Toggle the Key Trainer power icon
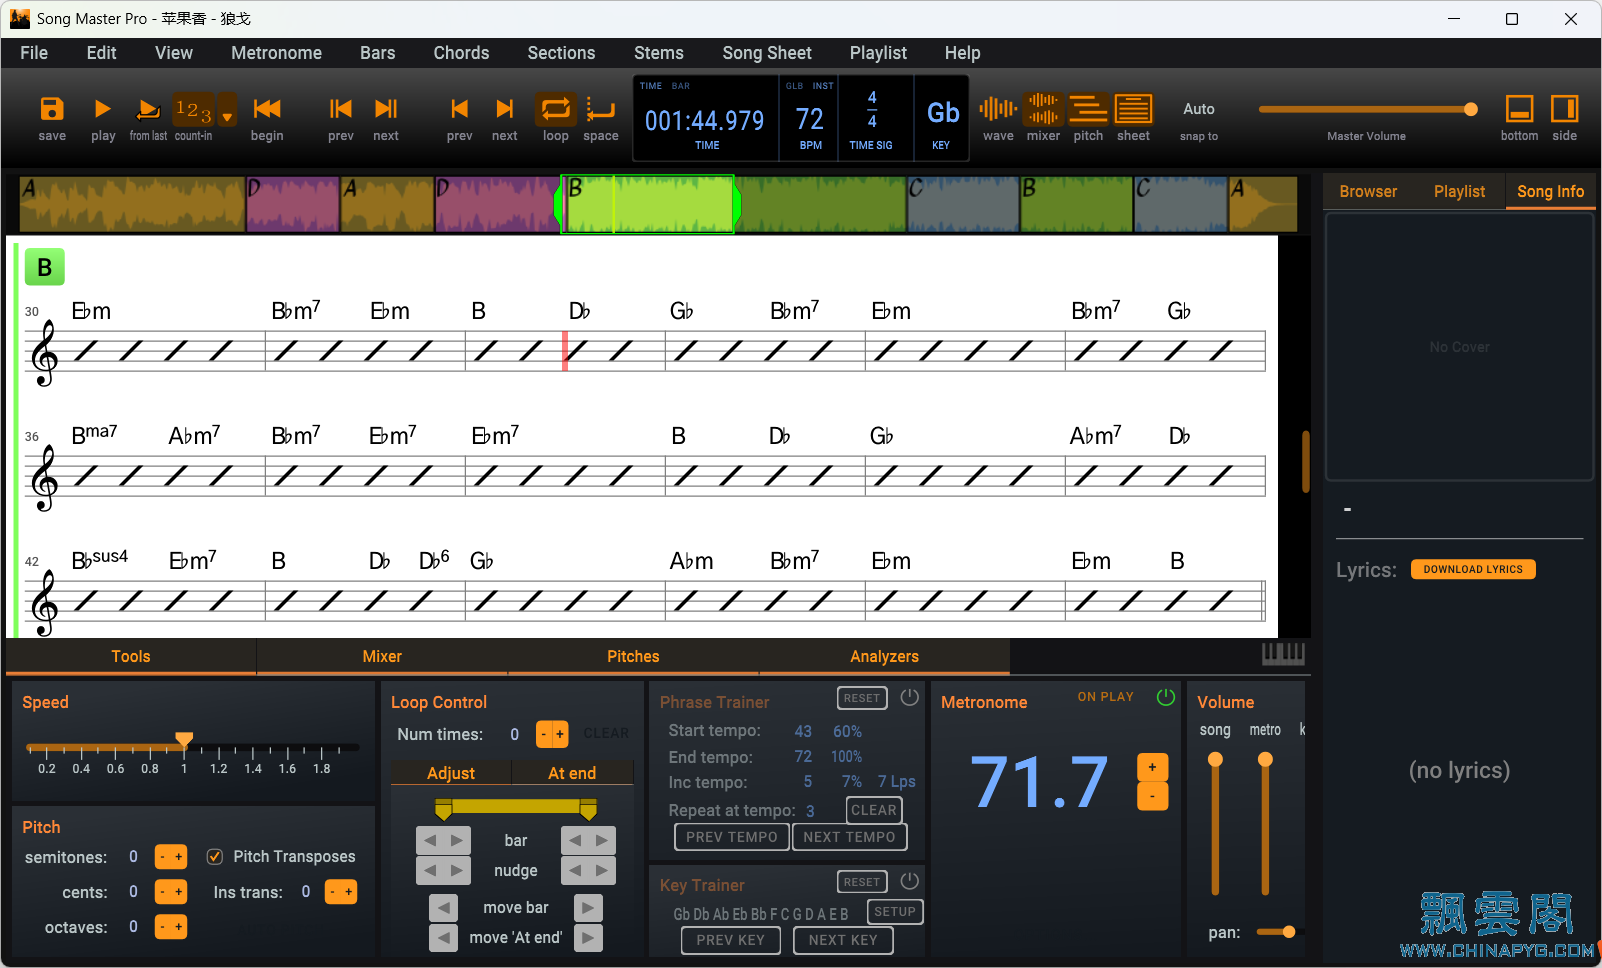The image size is (1602, 968). click(x=909, y=881)
